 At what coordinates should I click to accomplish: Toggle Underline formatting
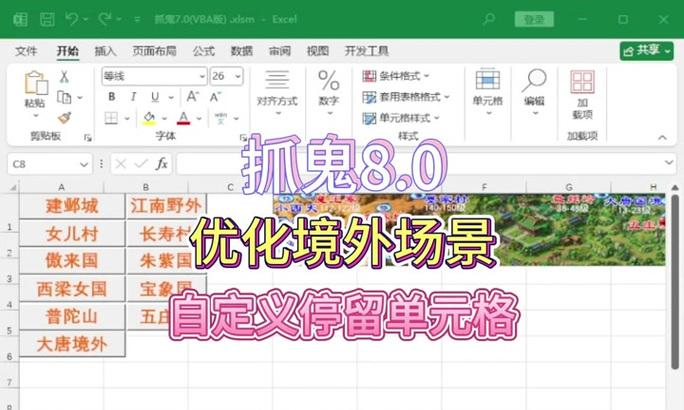pyautogui.click(x=155, y=96)
